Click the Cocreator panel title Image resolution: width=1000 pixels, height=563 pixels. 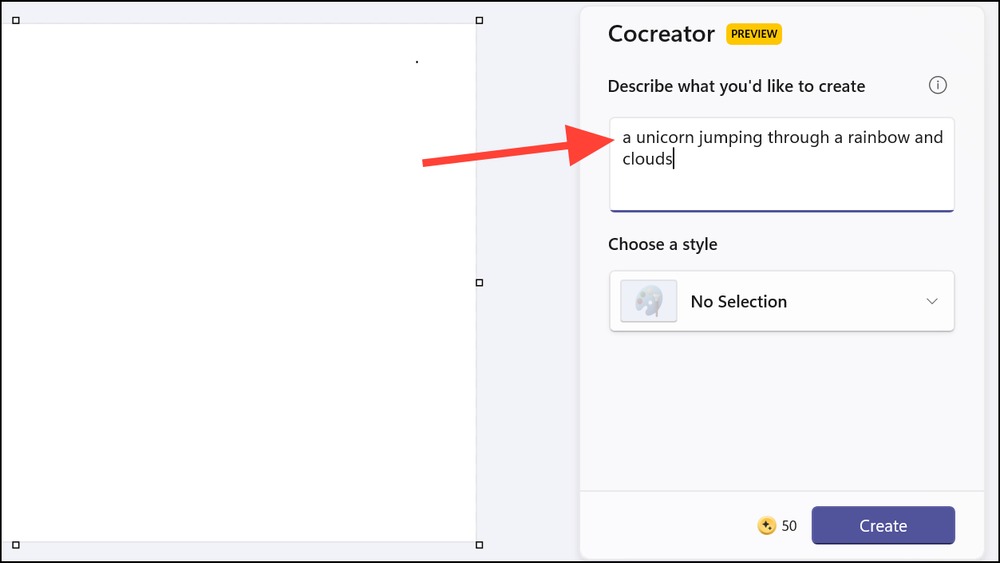pyautogui.click(x=661, y=34)
